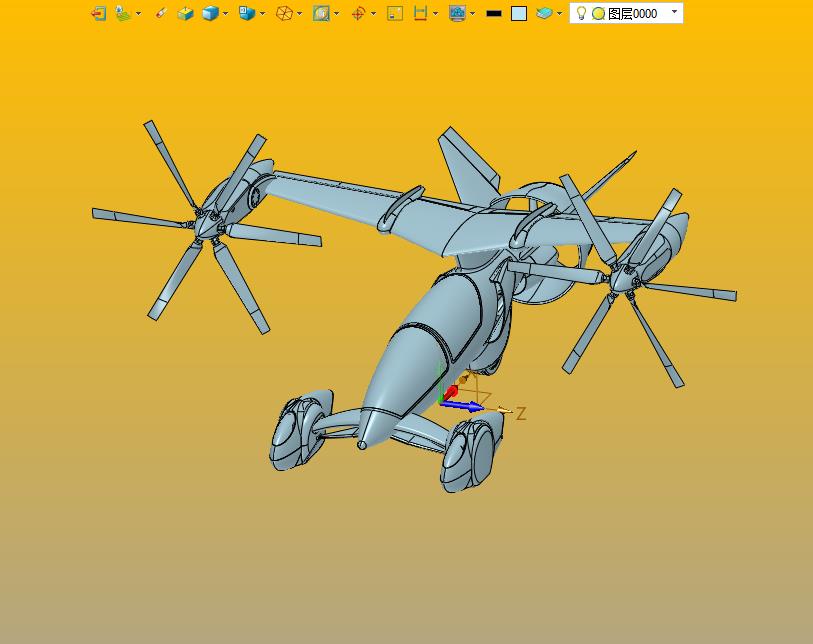Click the Z axis label on the triad
The height and width of the screenshot is (644, 813).
click(x=520, y=413)
